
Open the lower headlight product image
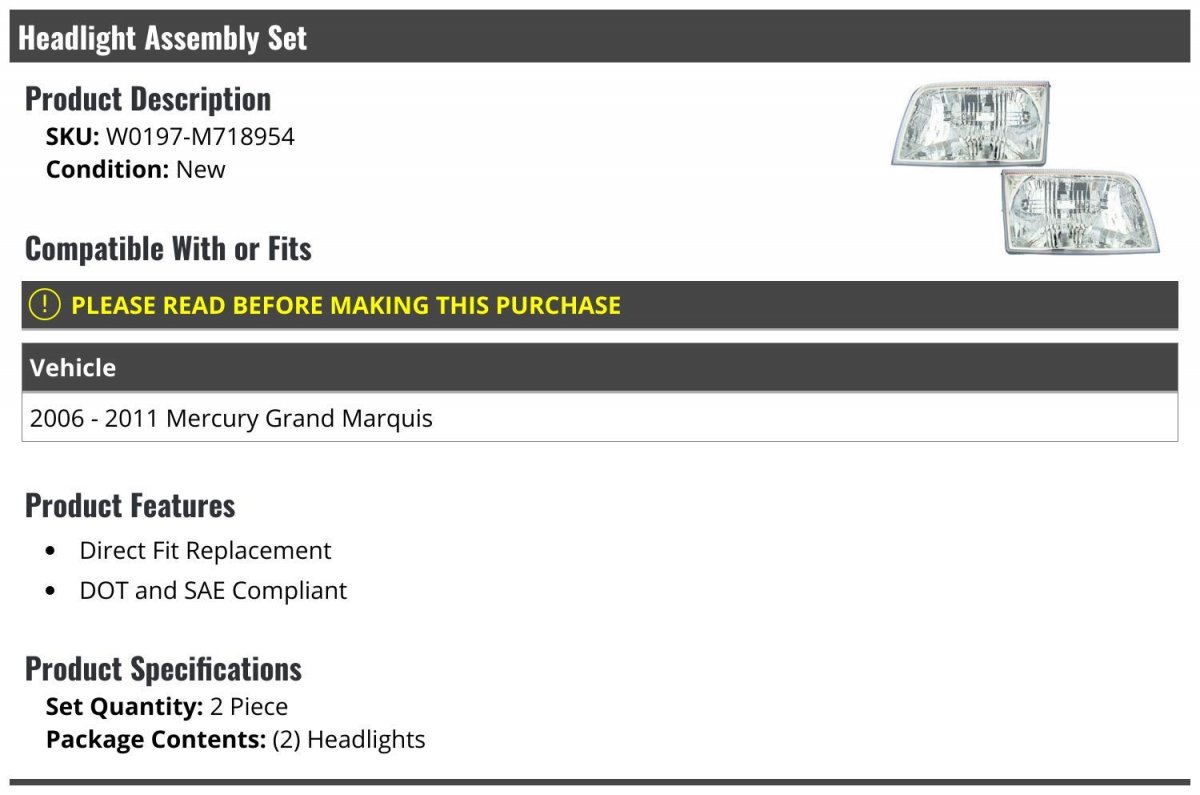click(1080, 211)
